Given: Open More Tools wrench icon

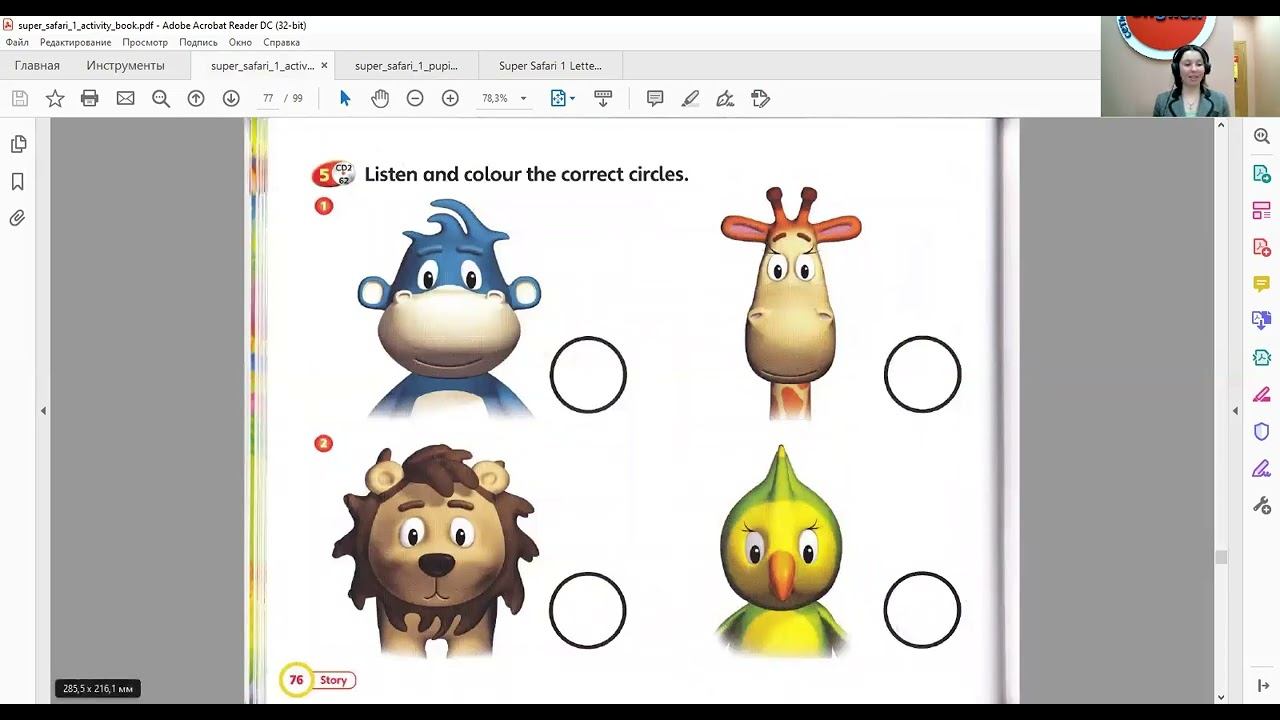Looking at the screenshot, I should pyautogui.click(x=1262, y=505).
